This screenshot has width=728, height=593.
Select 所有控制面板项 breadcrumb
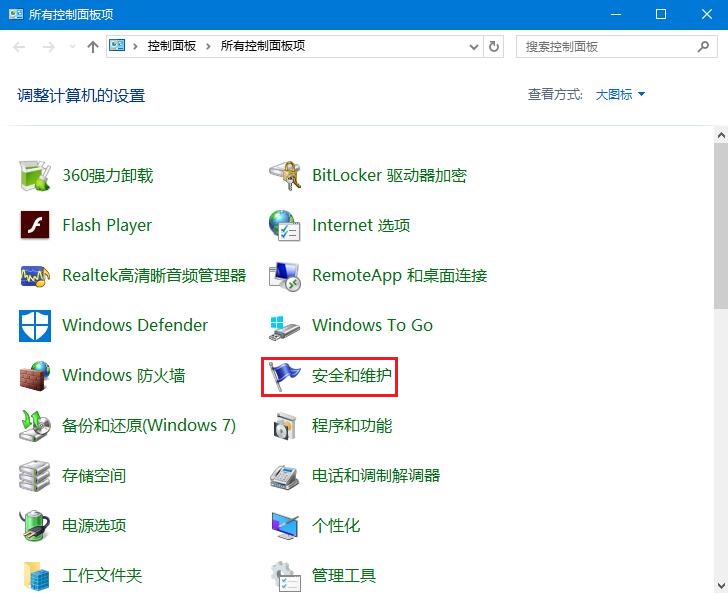[x=263, y=46]
